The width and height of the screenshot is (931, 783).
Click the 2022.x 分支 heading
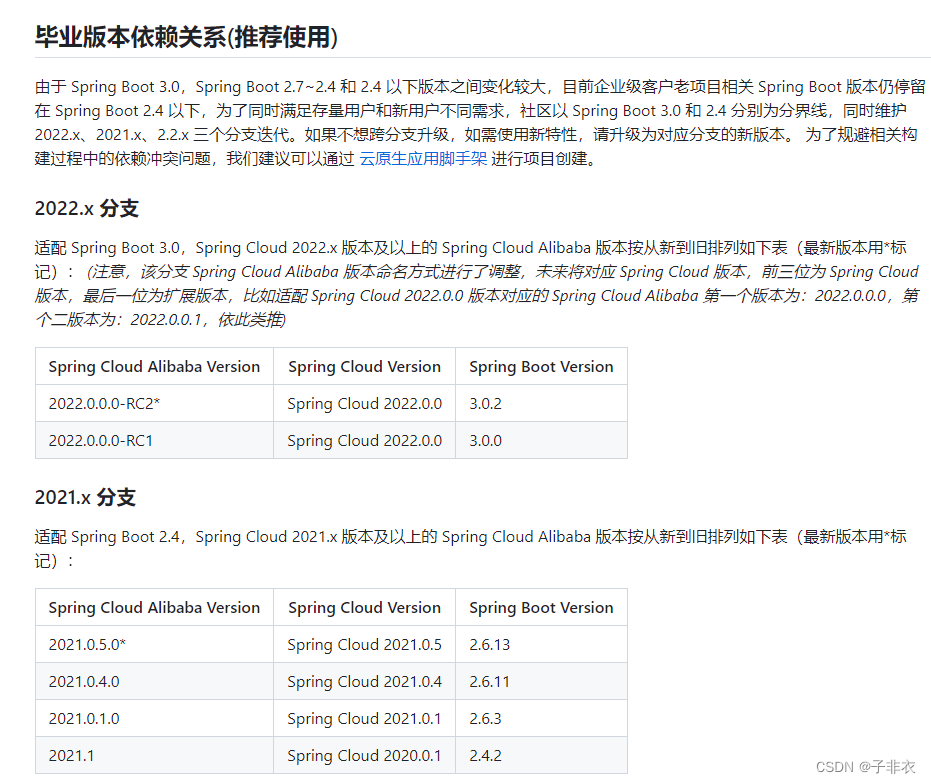click(x=87, y=208)
